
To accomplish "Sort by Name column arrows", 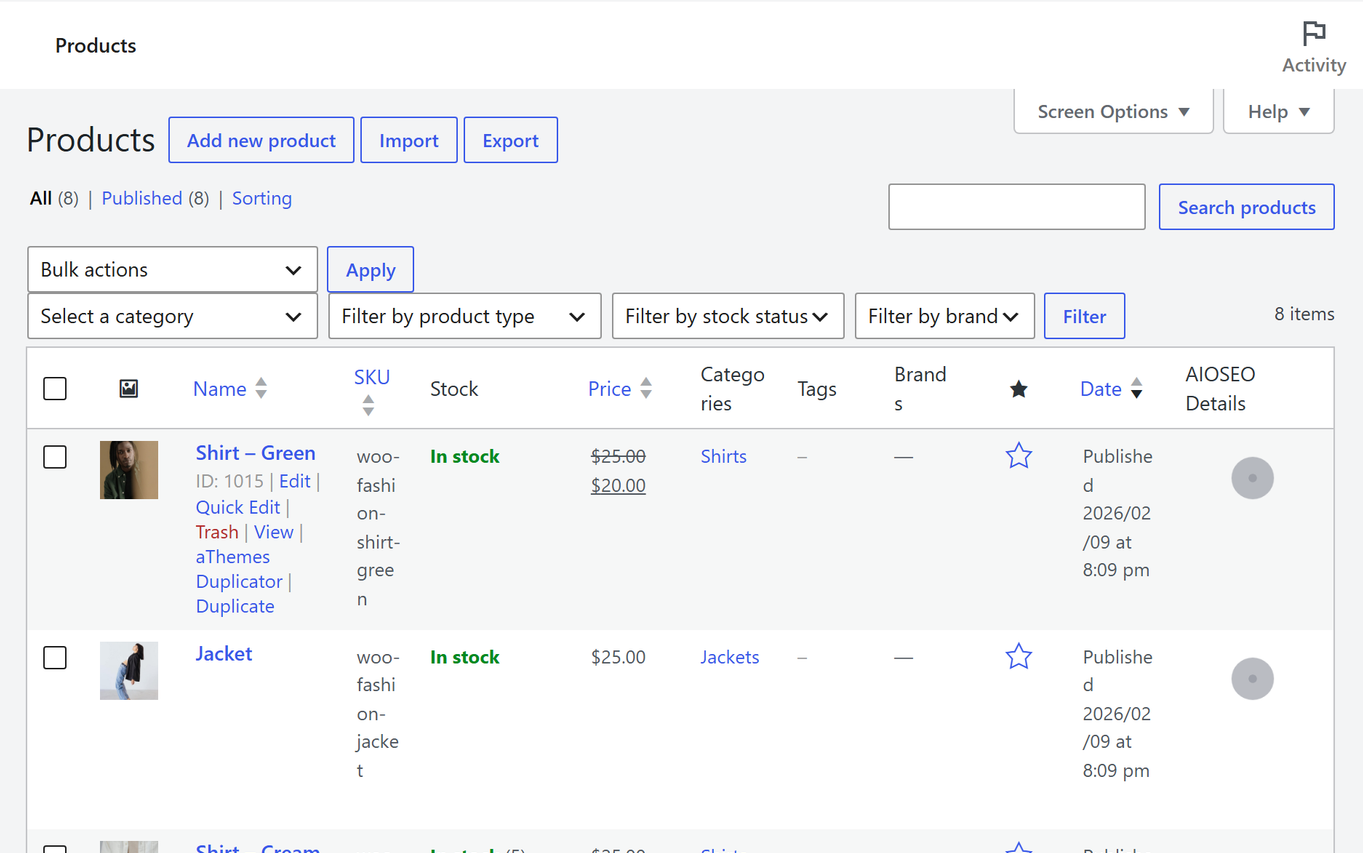I will [x=261, y=389].
